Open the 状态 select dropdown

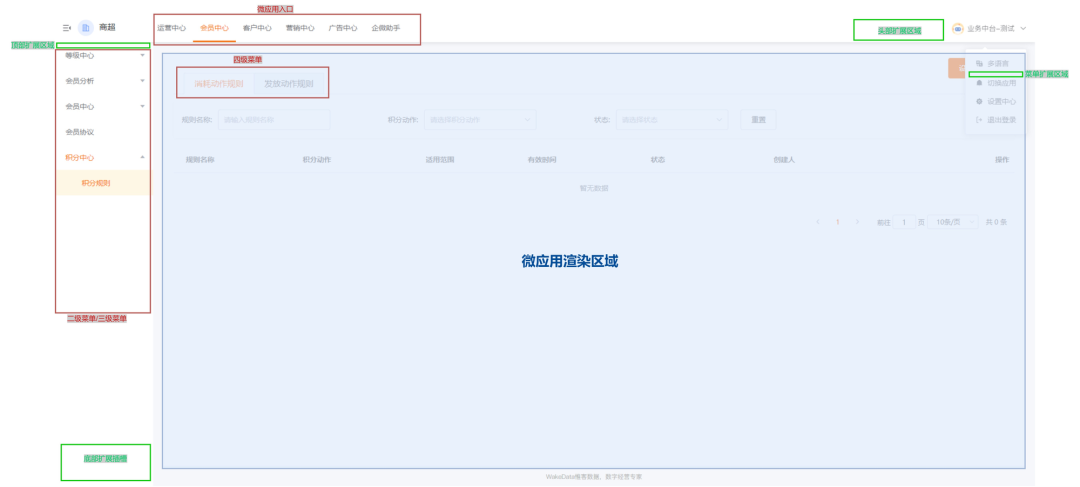coord(672,119)
